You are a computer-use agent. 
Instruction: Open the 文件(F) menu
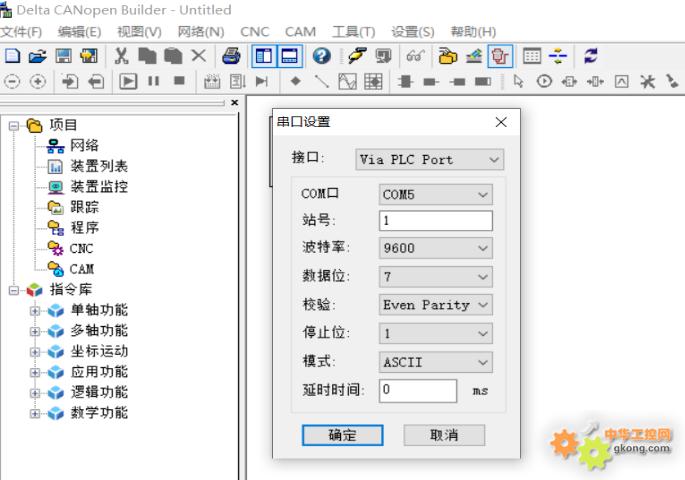point(21,32)
